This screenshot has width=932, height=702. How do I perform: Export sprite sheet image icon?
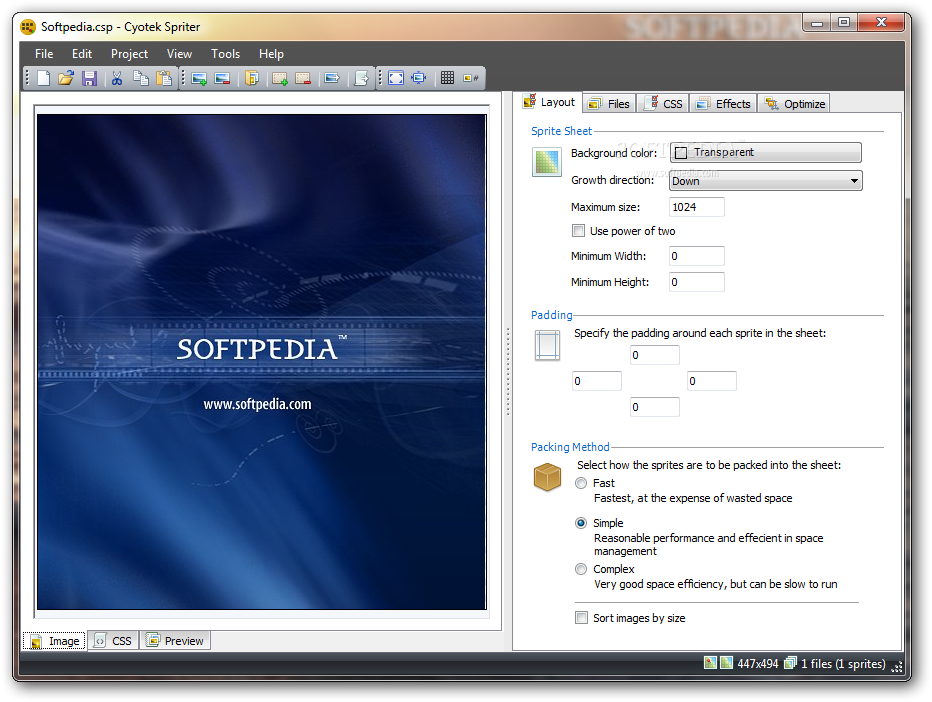click(332, 78)
